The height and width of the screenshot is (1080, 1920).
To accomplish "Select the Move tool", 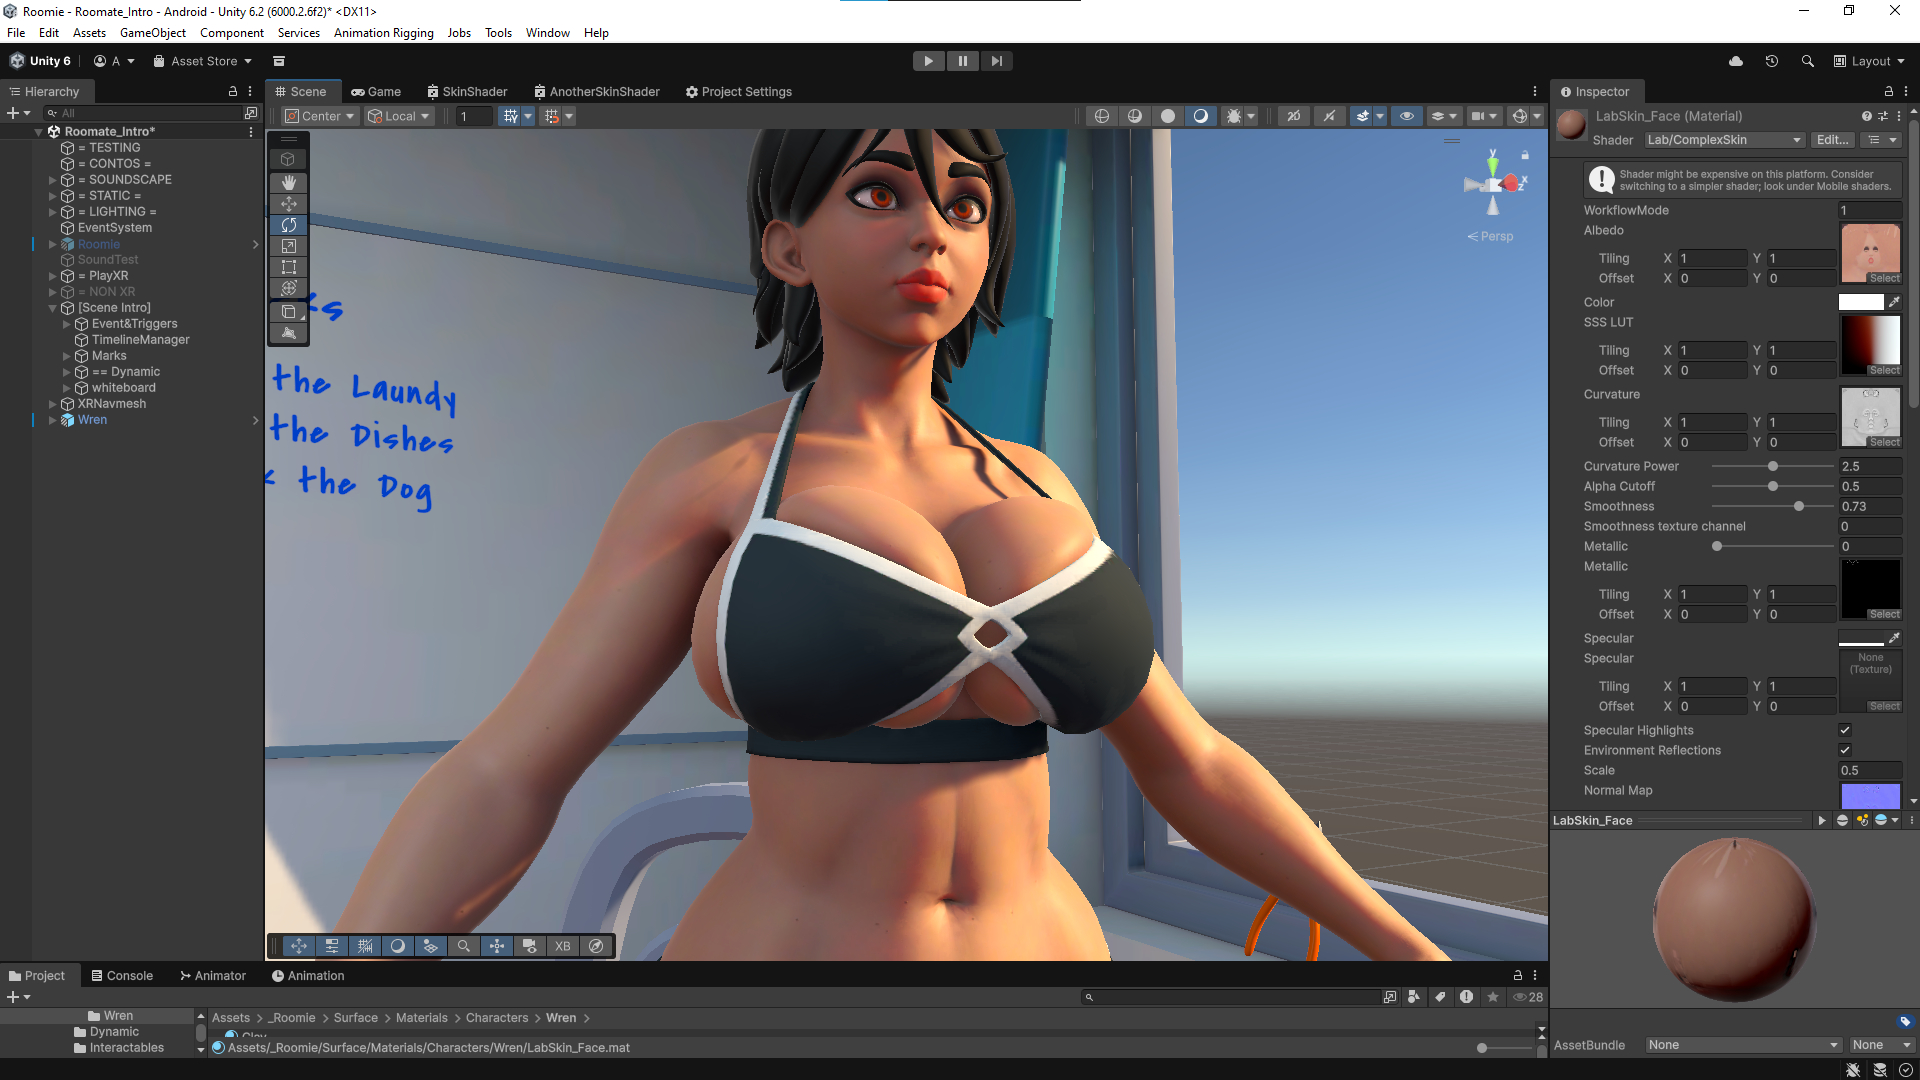I will tap(288, 204).
